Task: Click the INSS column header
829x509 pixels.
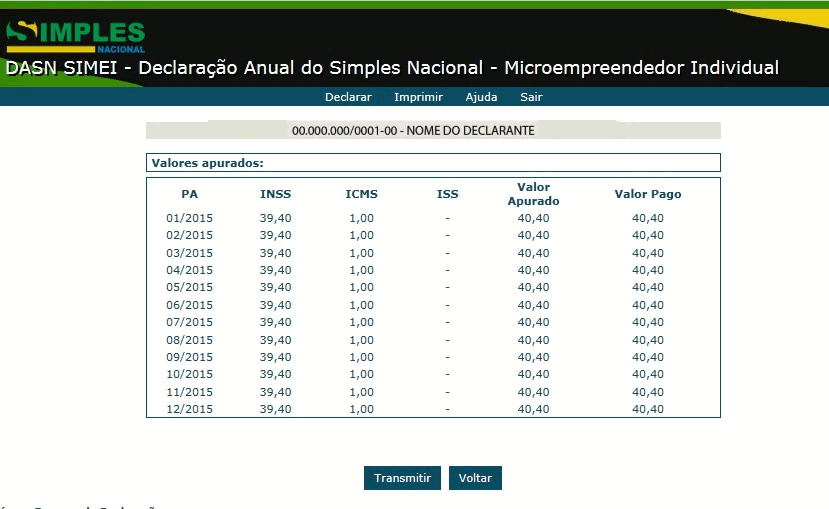Action: (275, 194)
